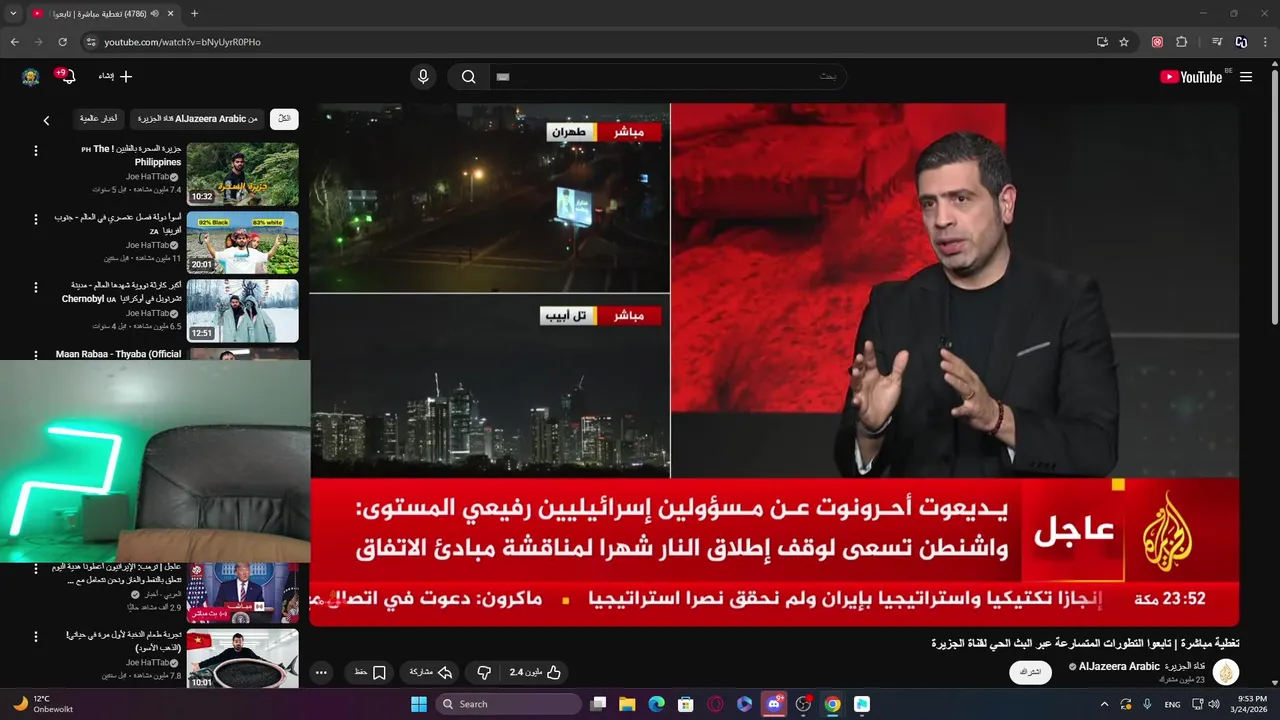Advance filter chips with the chevron arrow
Image resolution: width=1280 pixels, height=720 pixels.
46,120
